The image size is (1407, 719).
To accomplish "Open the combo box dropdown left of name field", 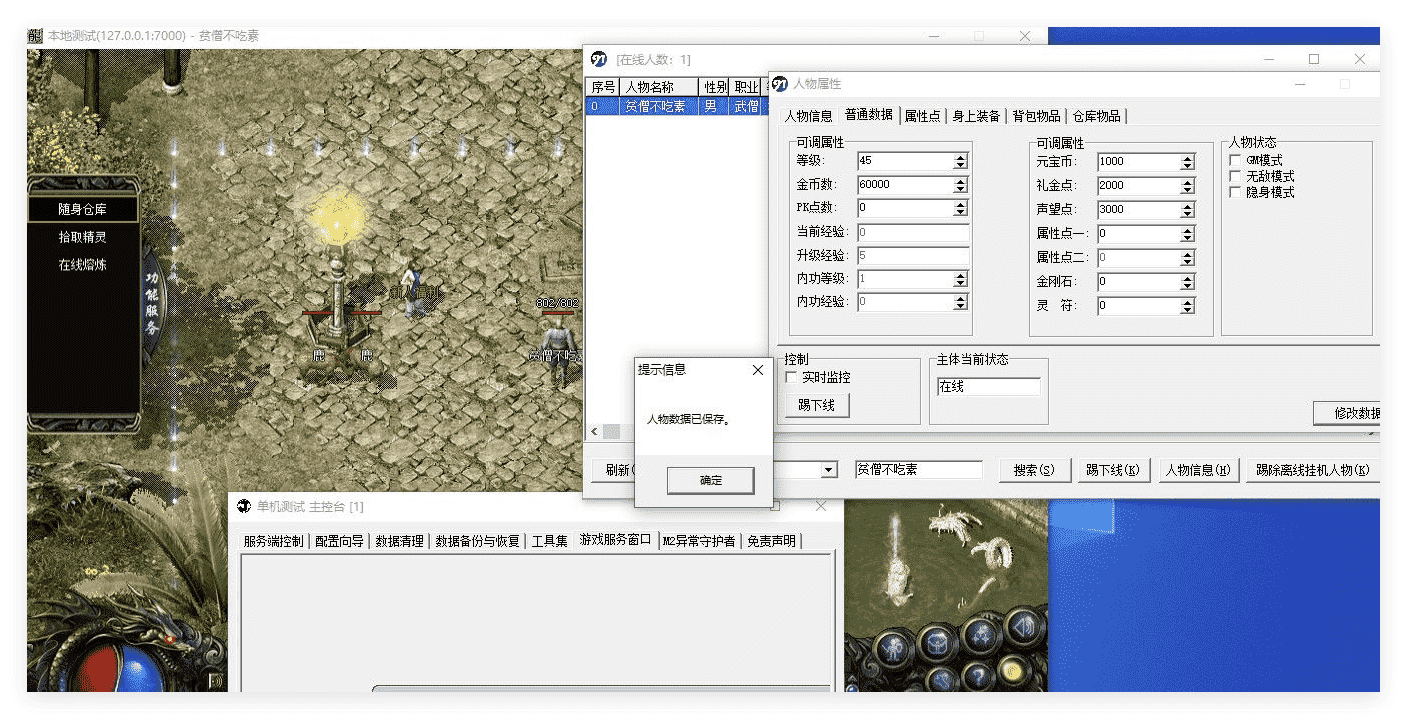I will [x=829, y=470].
